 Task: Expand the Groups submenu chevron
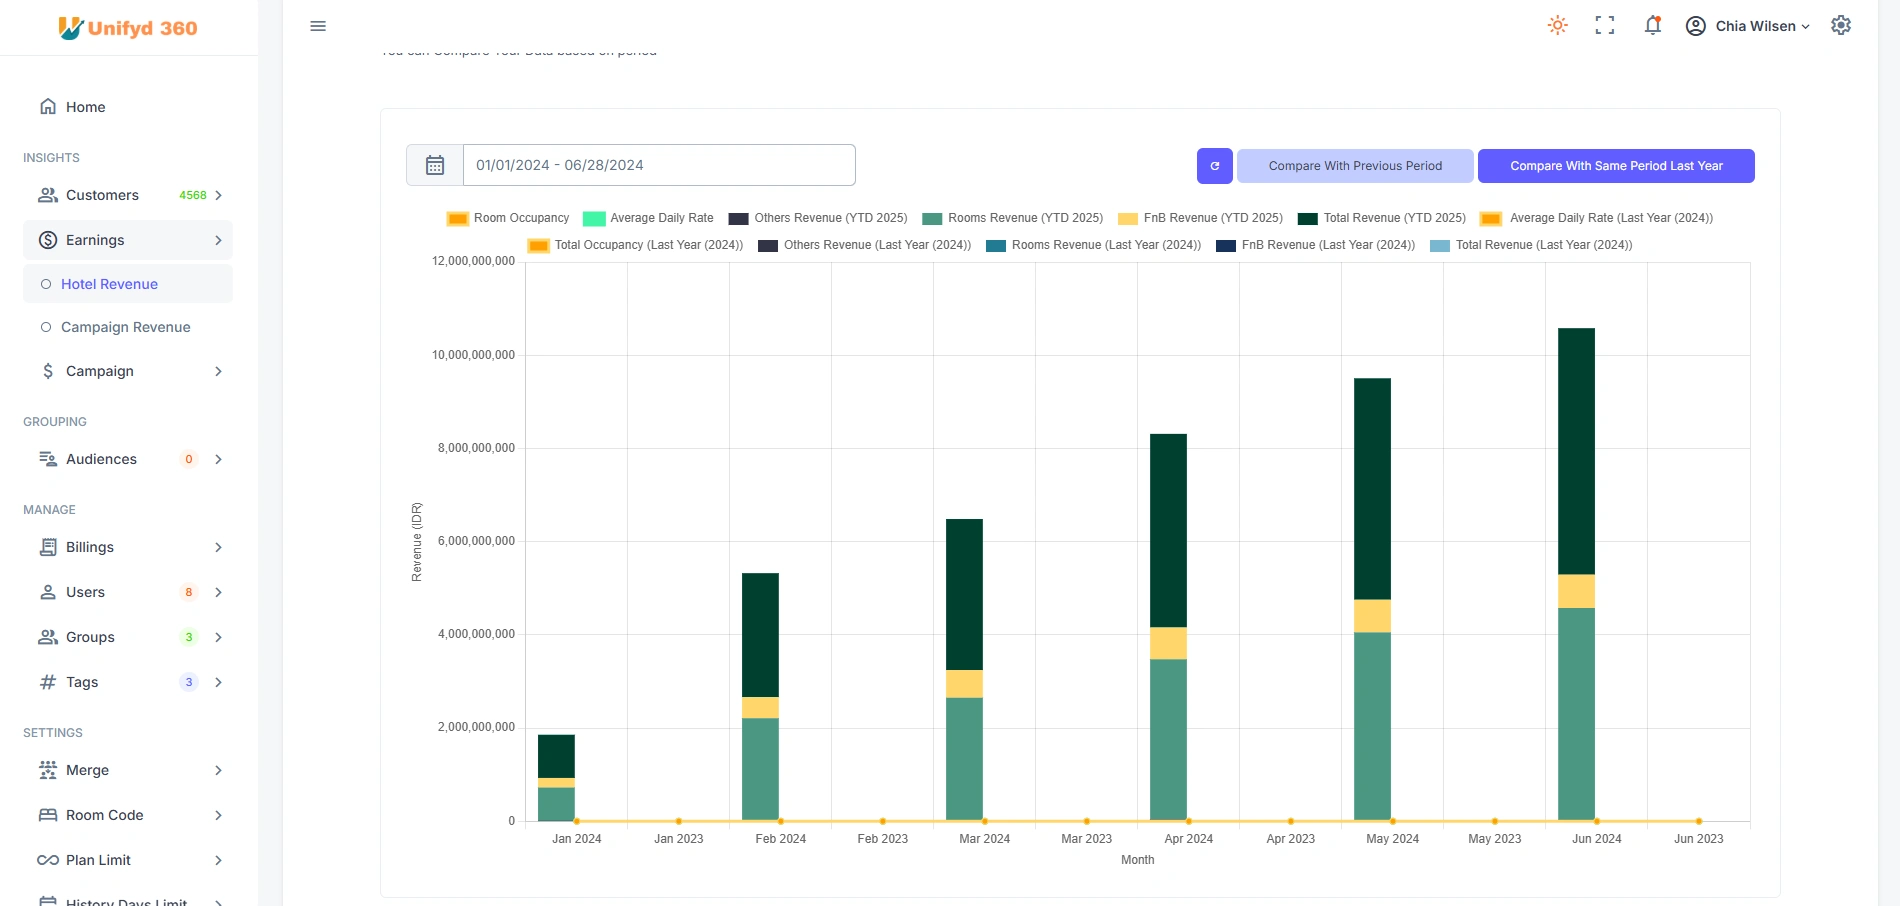click(218, 637)
